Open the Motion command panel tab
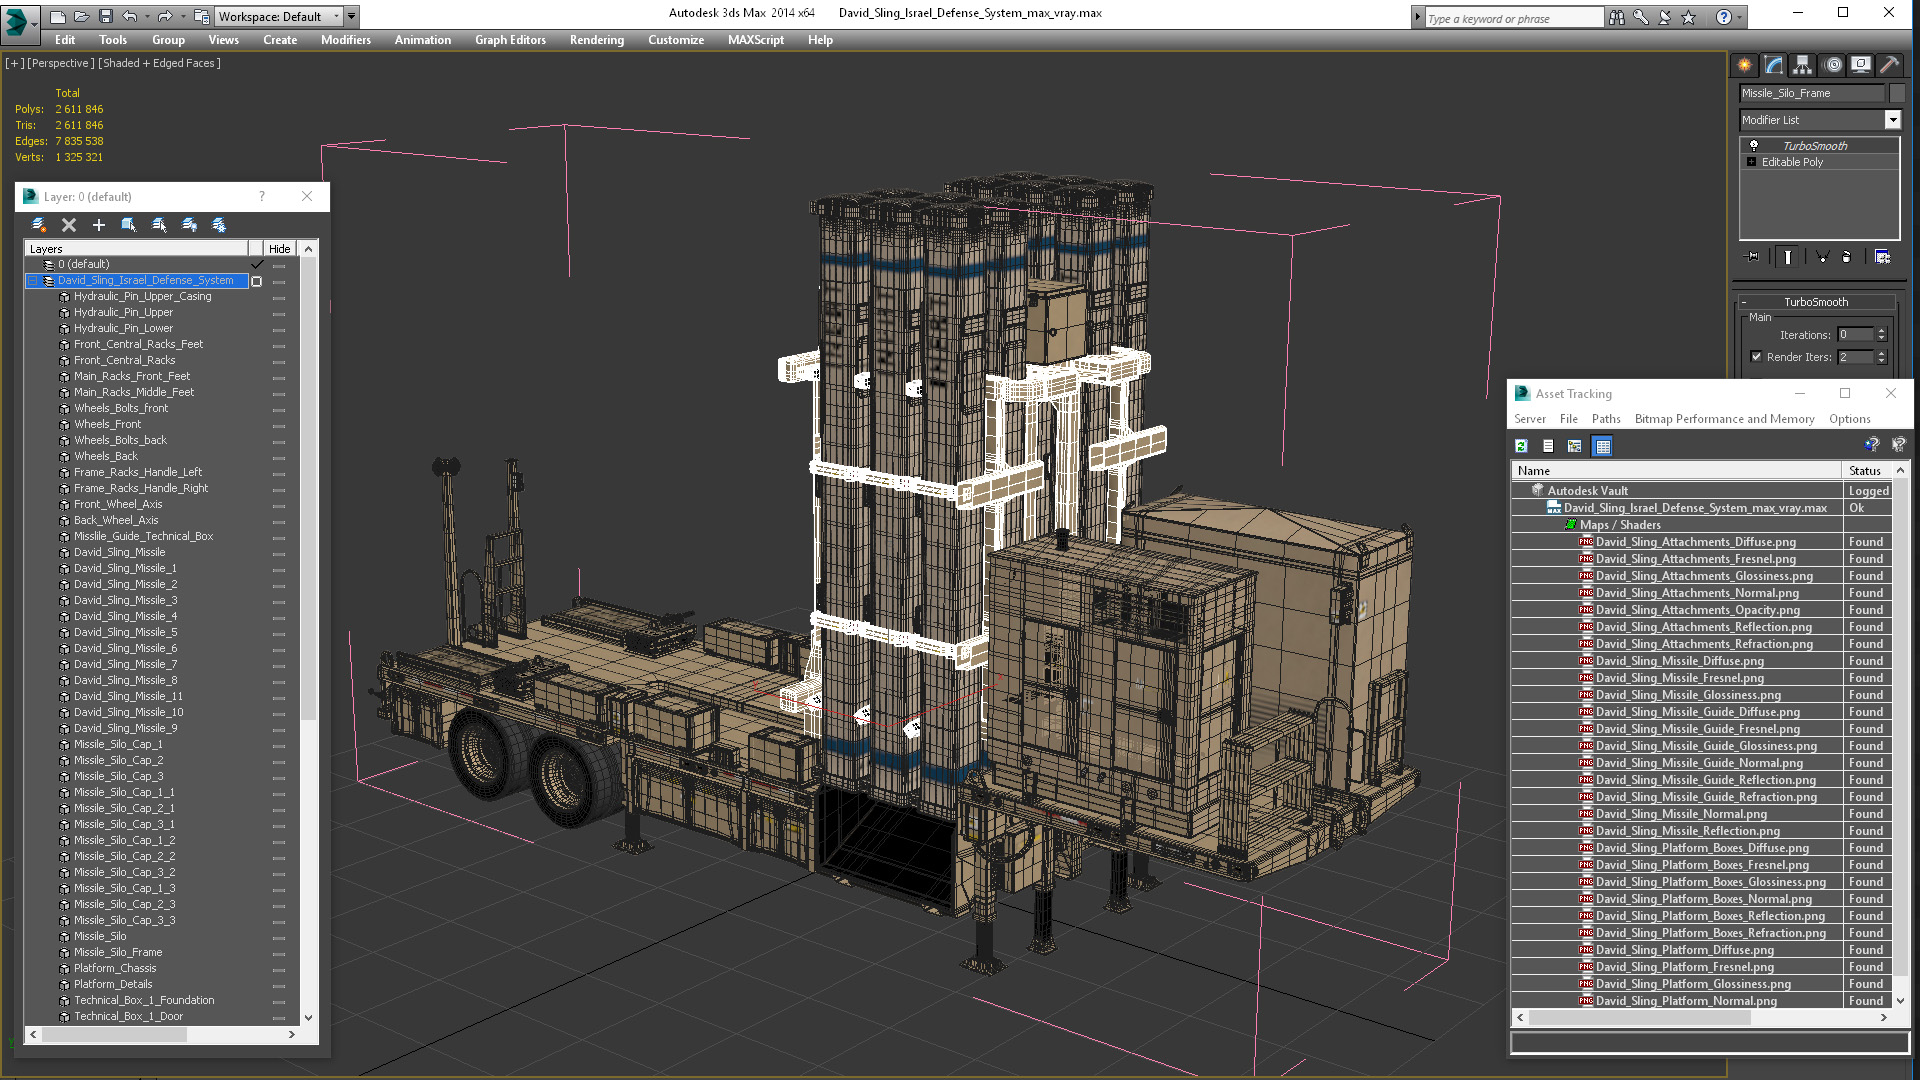1920x1080 pixels. pyautogui.click(x=1833, y=65)
